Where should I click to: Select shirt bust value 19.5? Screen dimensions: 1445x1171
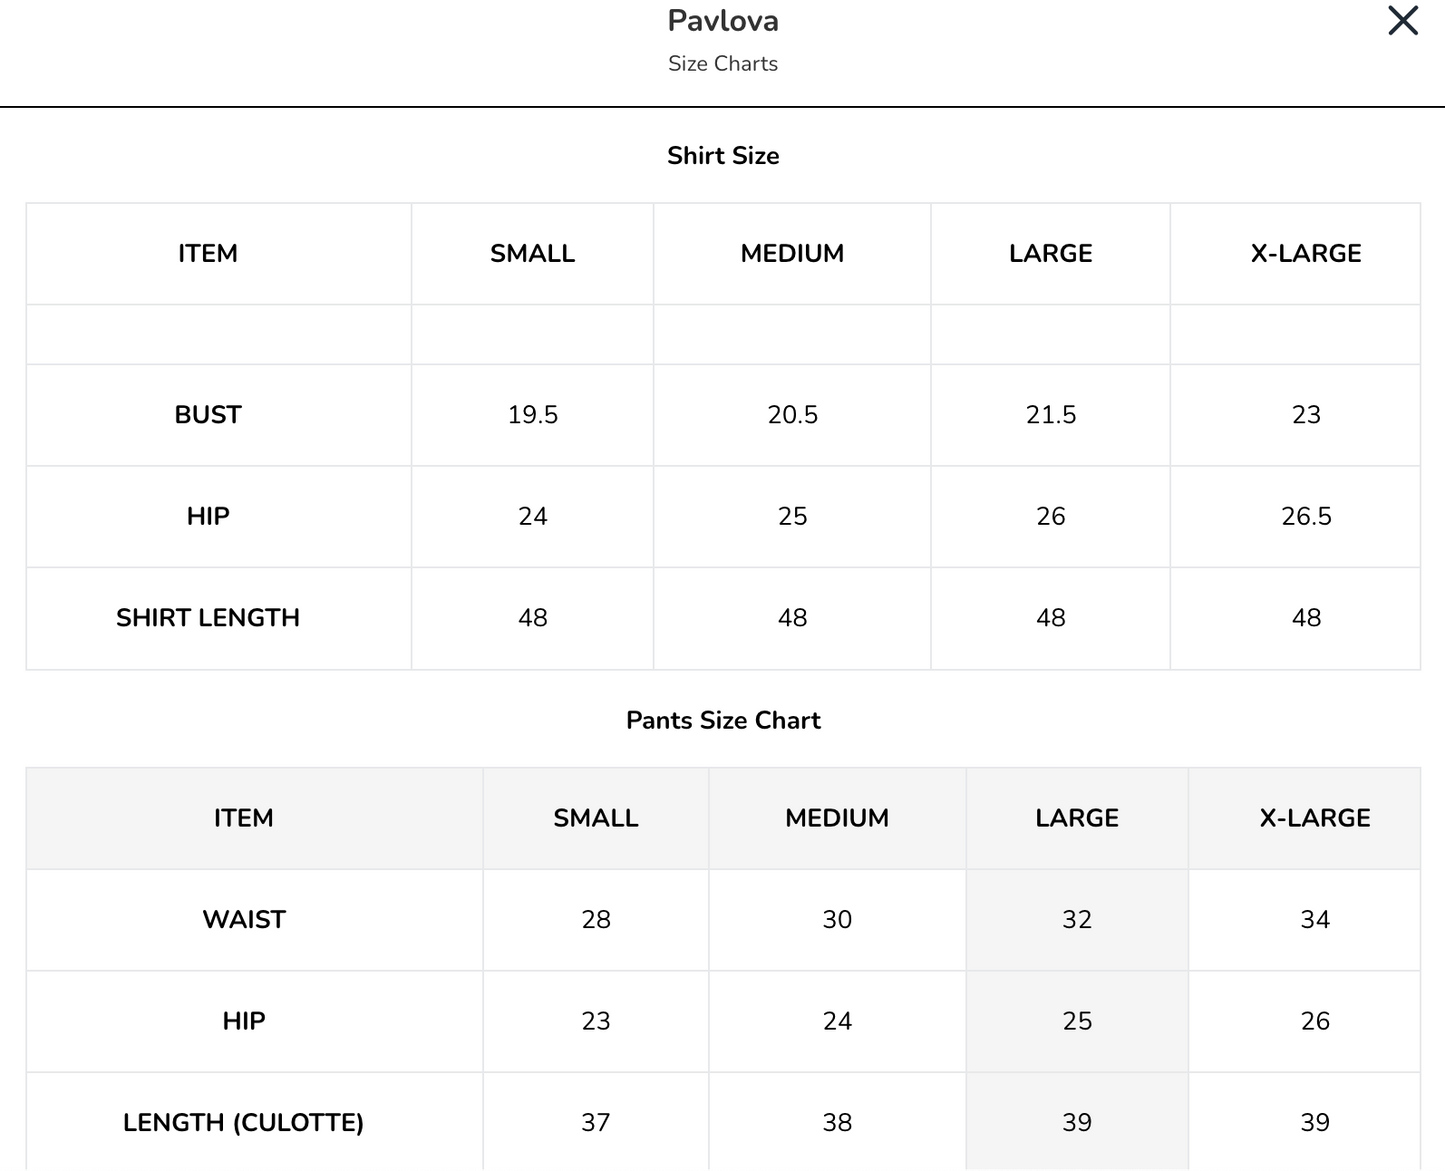coord(532,414)
